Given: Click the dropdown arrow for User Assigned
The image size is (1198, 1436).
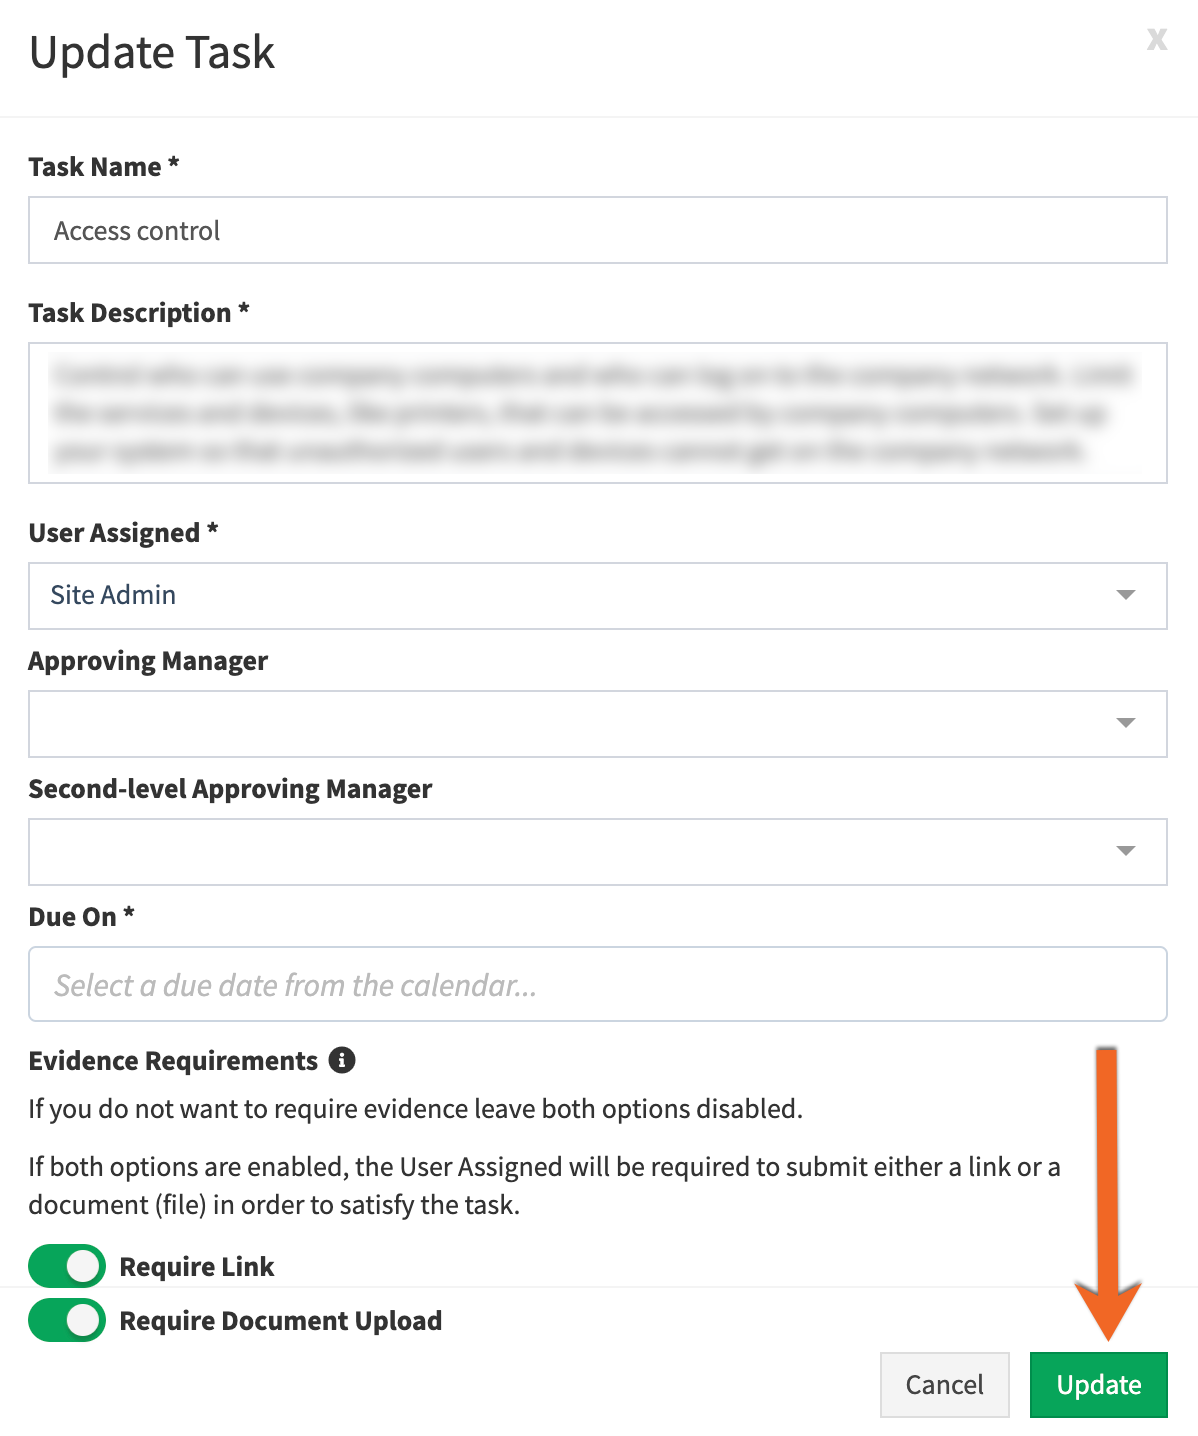Looking at the screenshot, I should (1126, 596).
